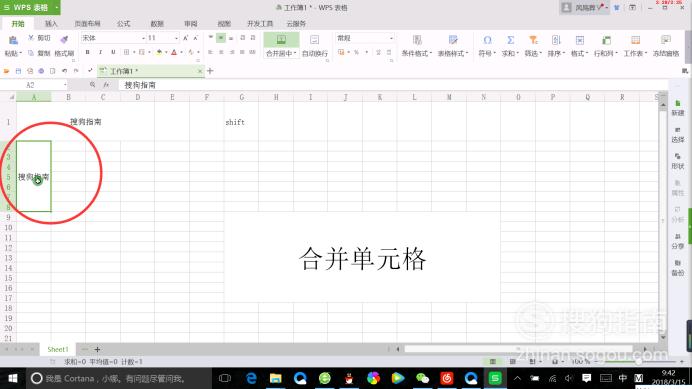Screen dimensions: 692x389
Task: Switch to the 公式 ribbon tab
Action: [124, 23]
